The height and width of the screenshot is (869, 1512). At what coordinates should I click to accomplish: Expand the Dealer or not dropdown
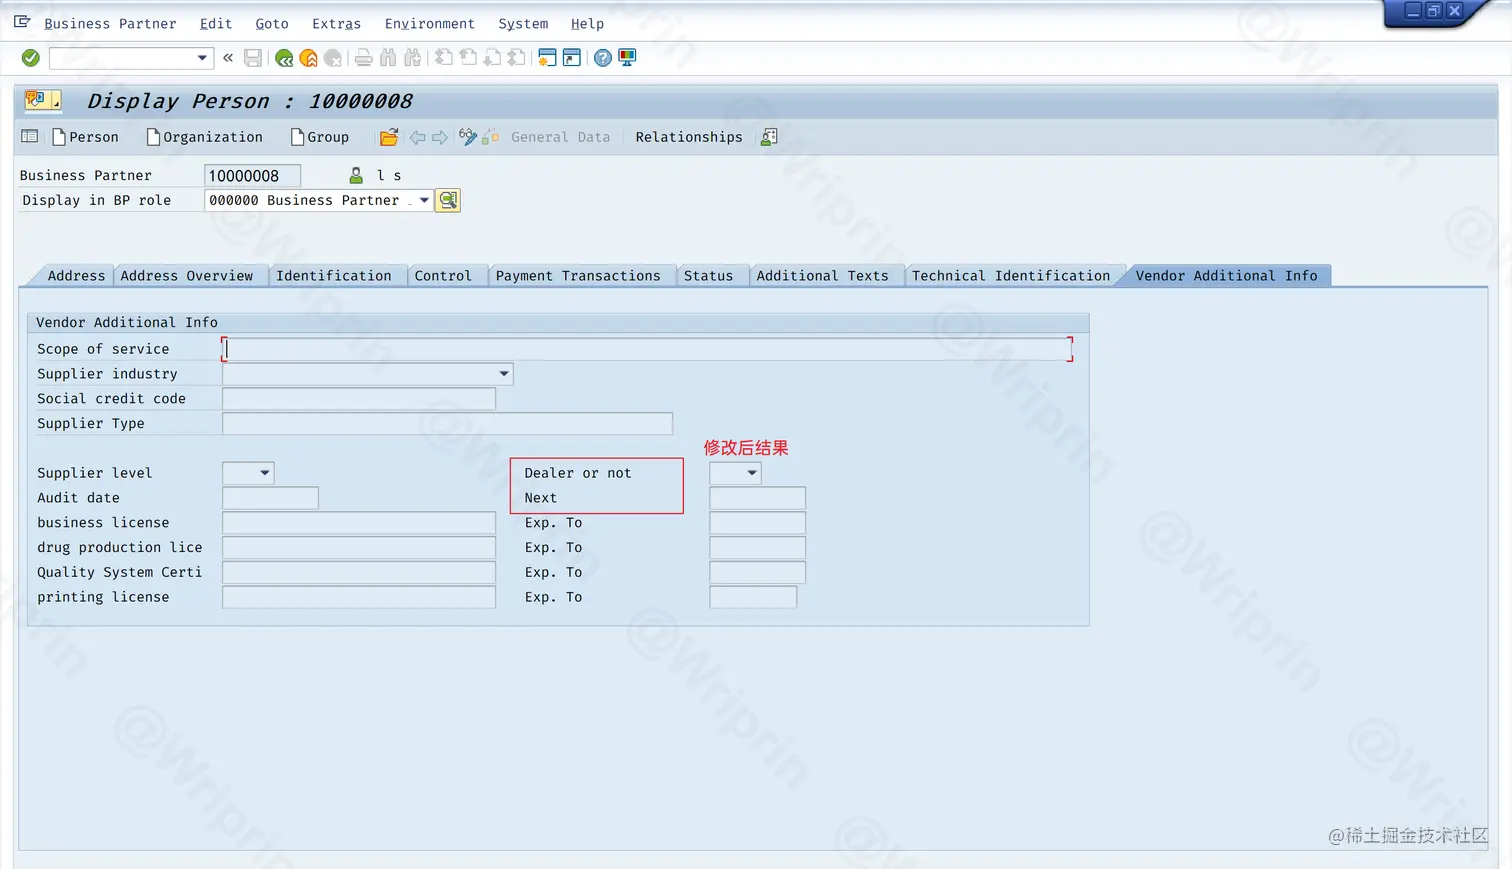pyautogui.click(x=752, y=473)
